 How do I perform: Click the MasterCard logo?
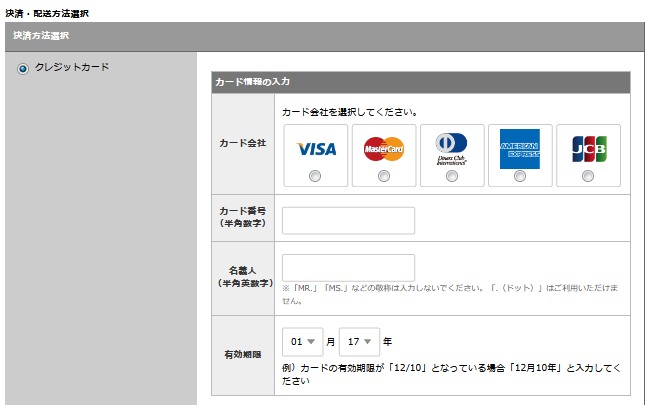pos(384,149)
